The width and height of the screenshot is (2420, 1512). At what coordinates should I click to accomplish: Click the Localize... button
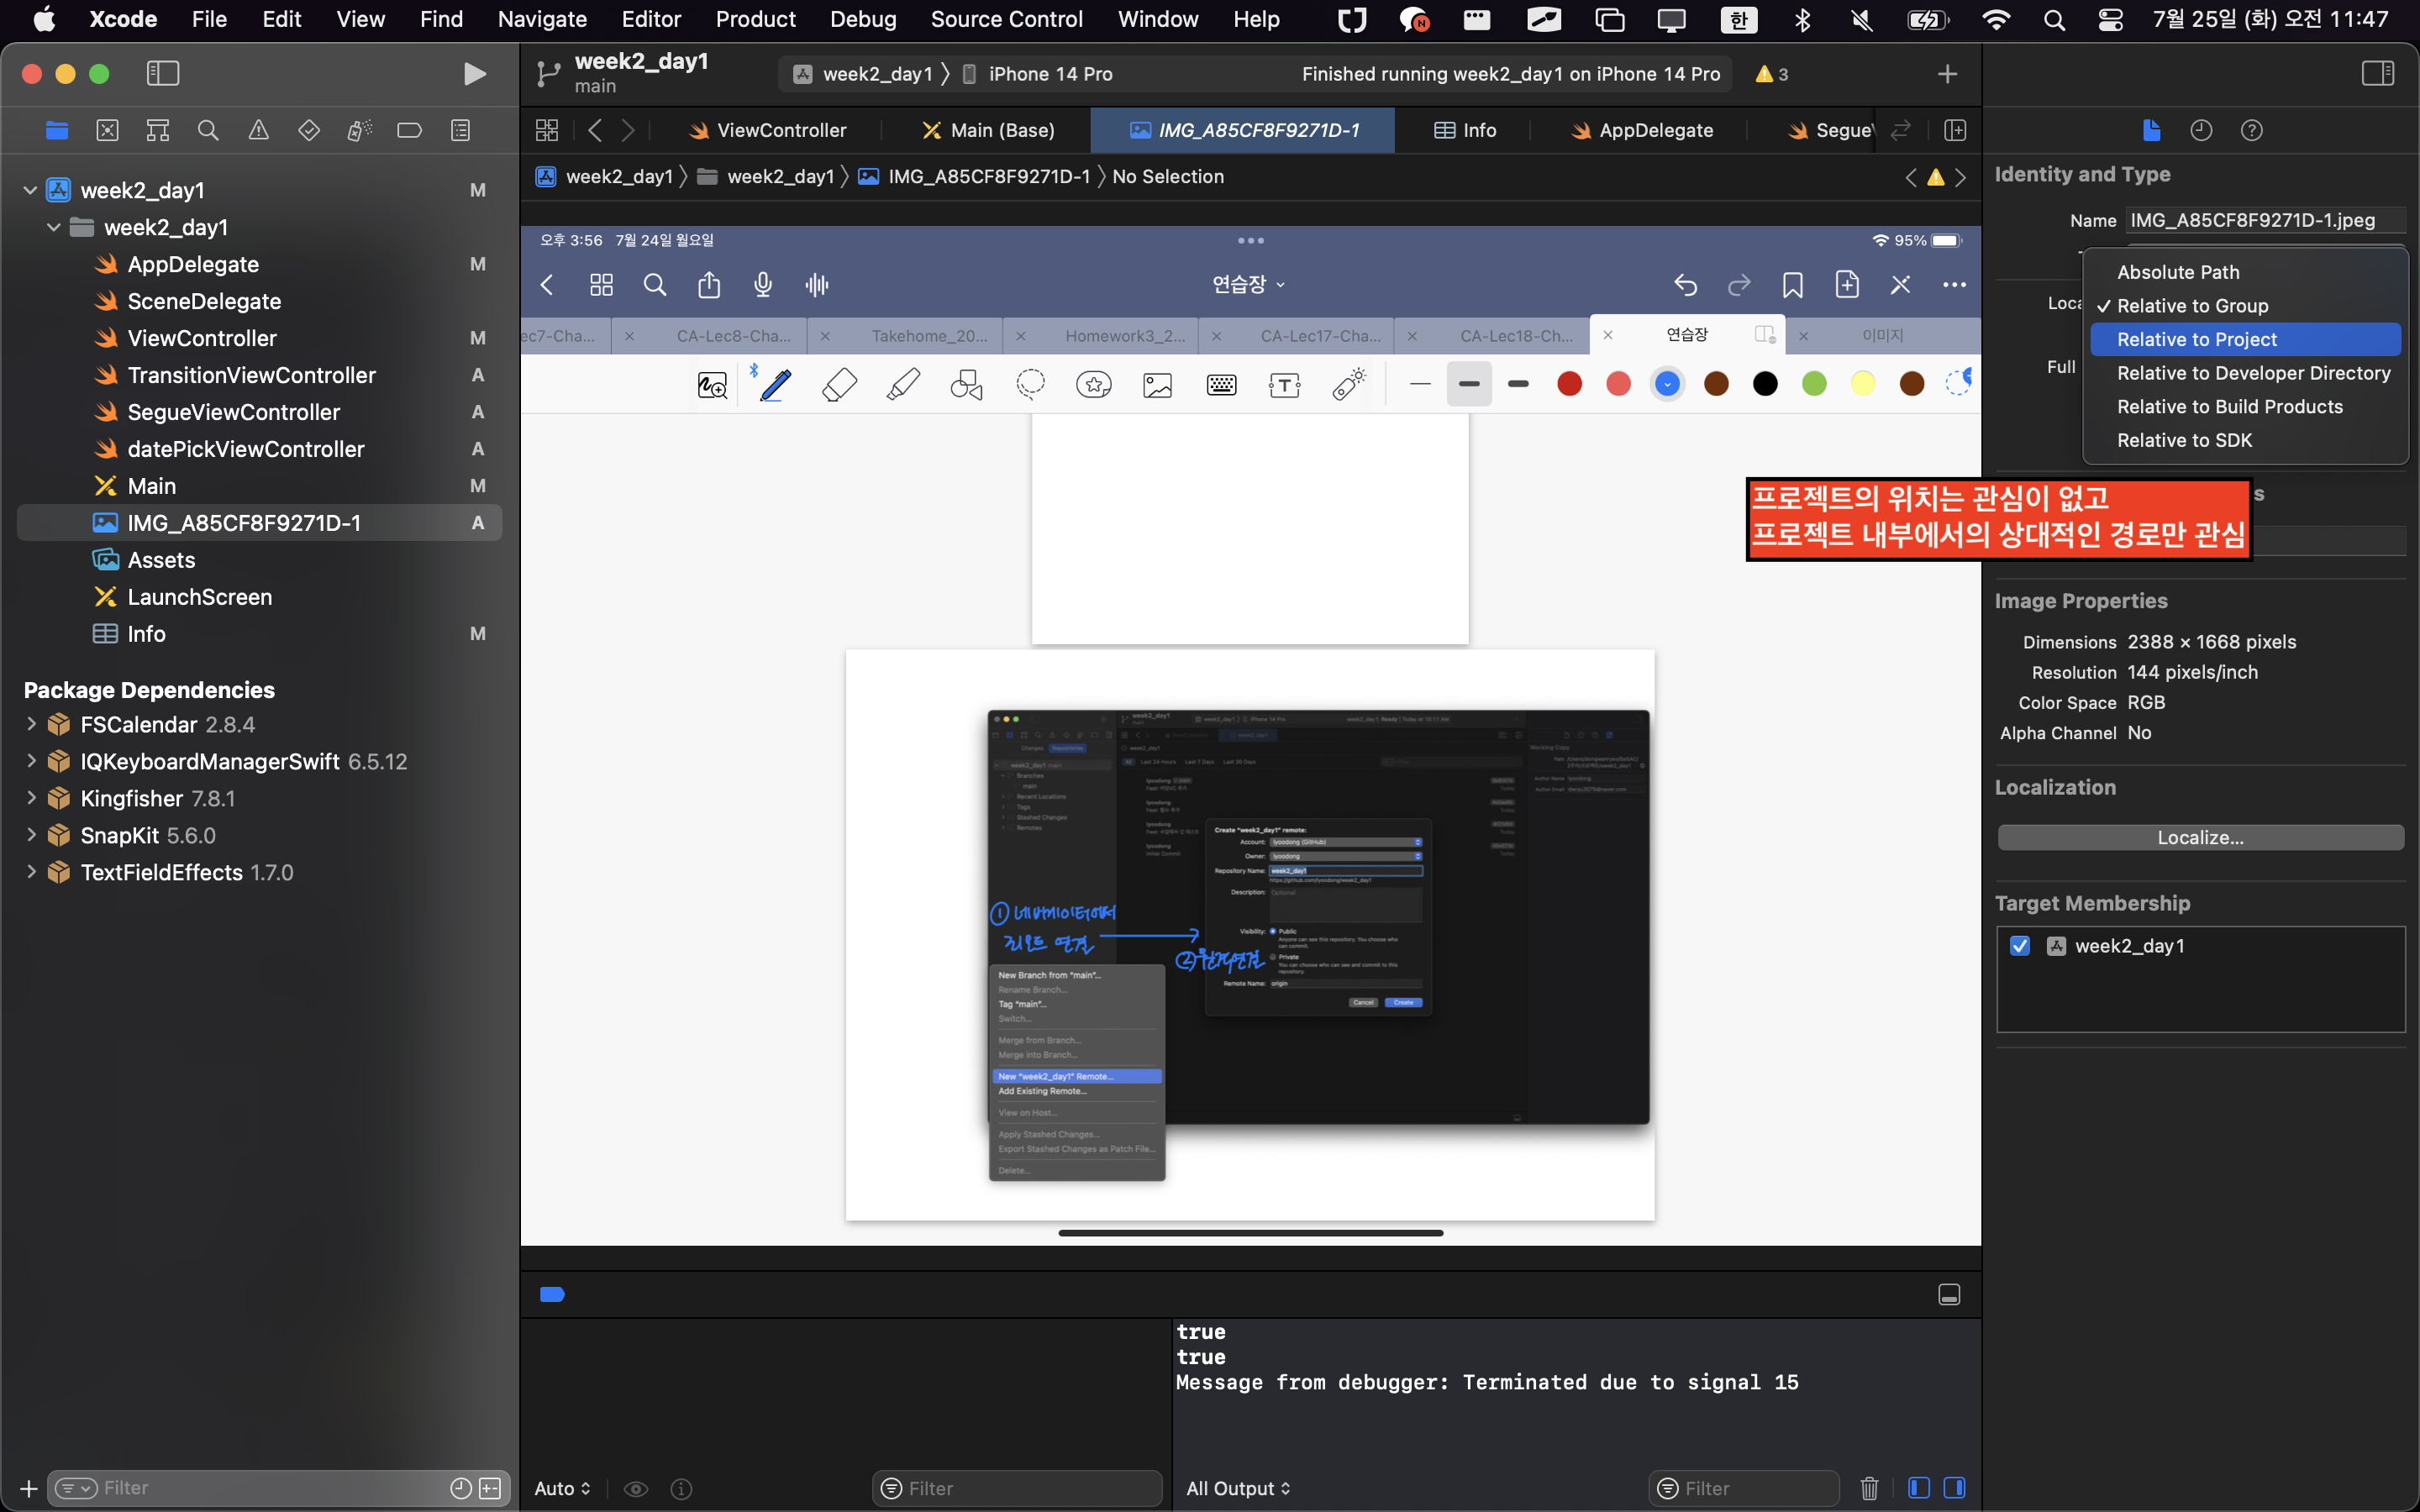pyautogui.click(x=2199, y=838)
